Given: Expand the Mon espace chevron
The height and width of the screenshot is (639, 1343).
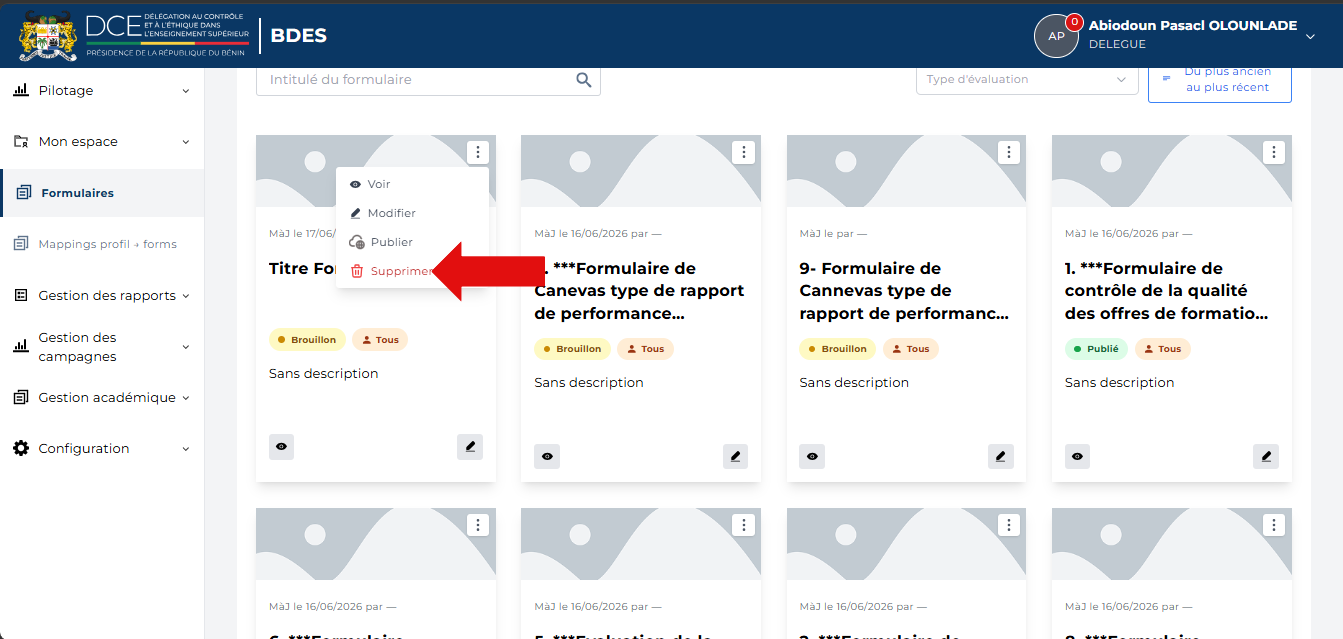Looking at the screenshot, I should (x=185, y=142).
